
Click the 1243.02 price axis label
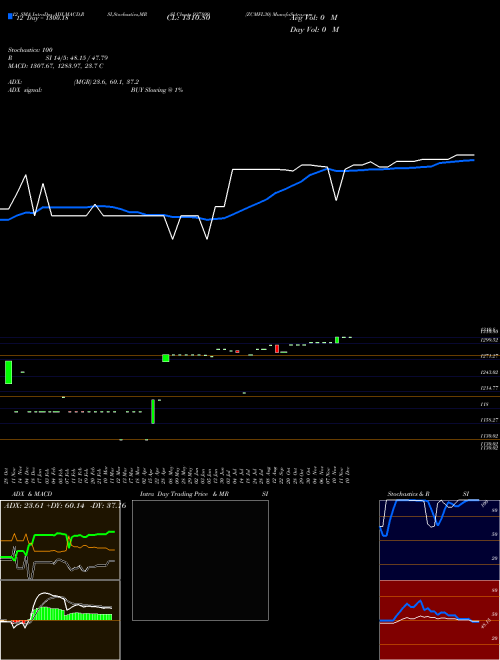pos(490,372)
